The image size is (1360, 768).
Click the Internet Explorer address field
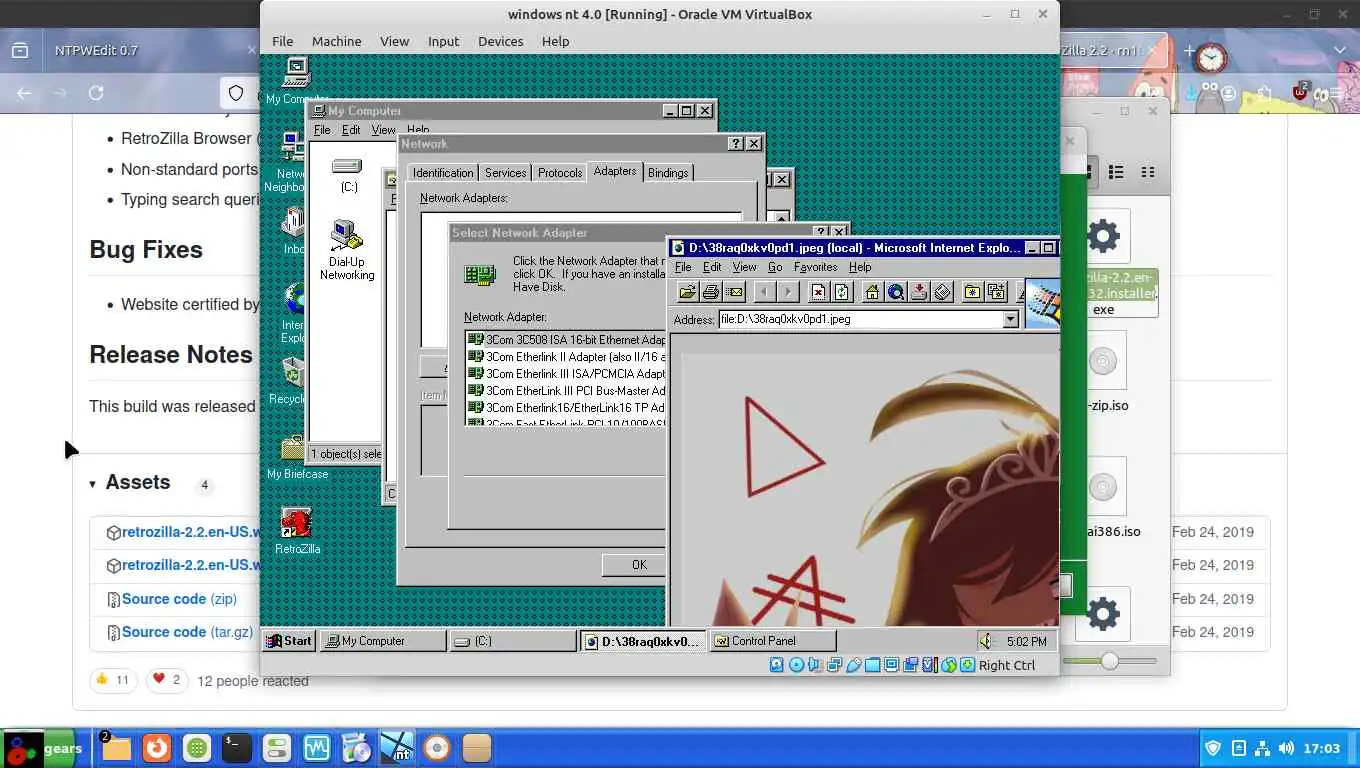click(x=860, y=319)
